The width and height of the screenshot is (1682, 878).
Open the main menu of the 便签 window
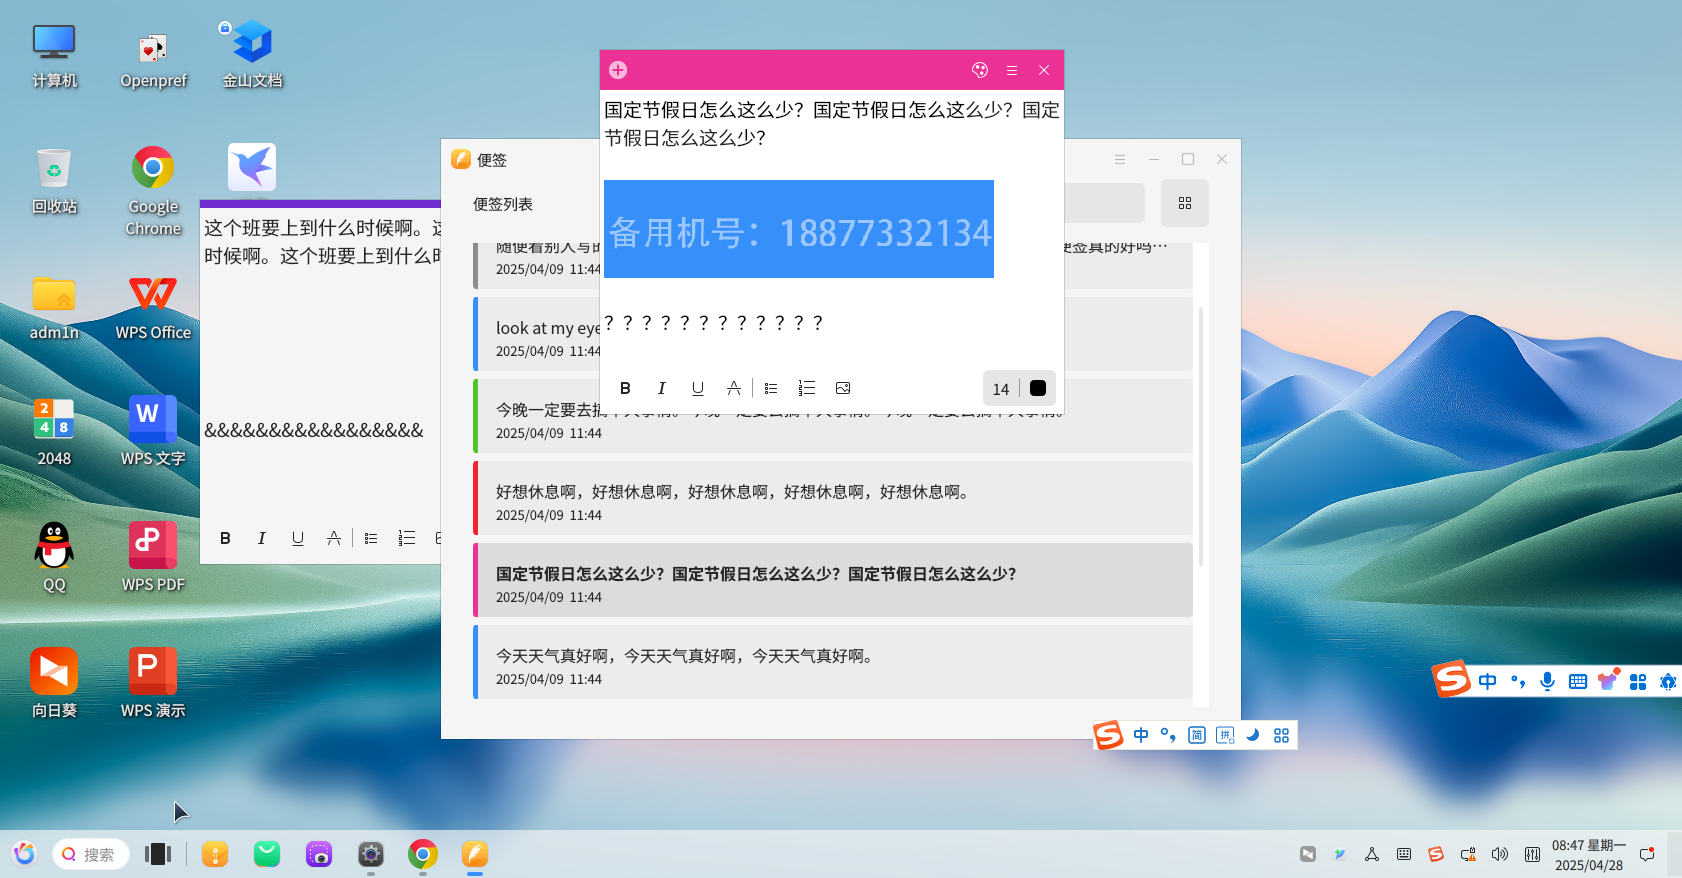pos(1120,159)
